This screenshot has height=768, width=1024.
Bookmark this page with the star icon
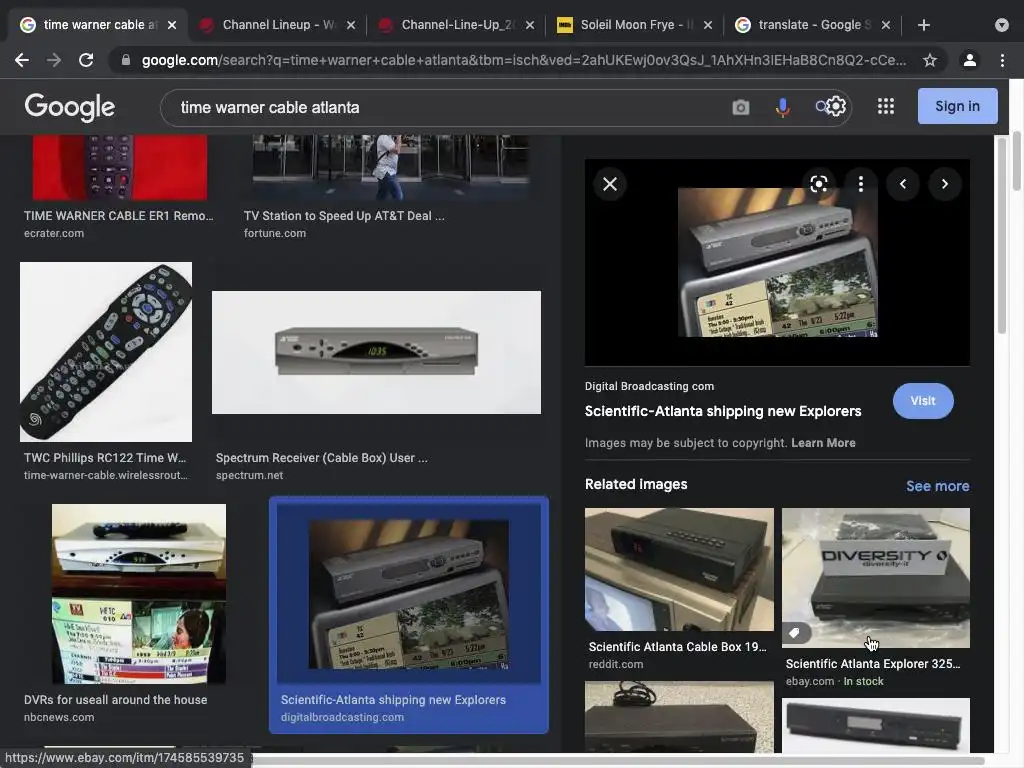pyautogui.click(x=930, y=60)
